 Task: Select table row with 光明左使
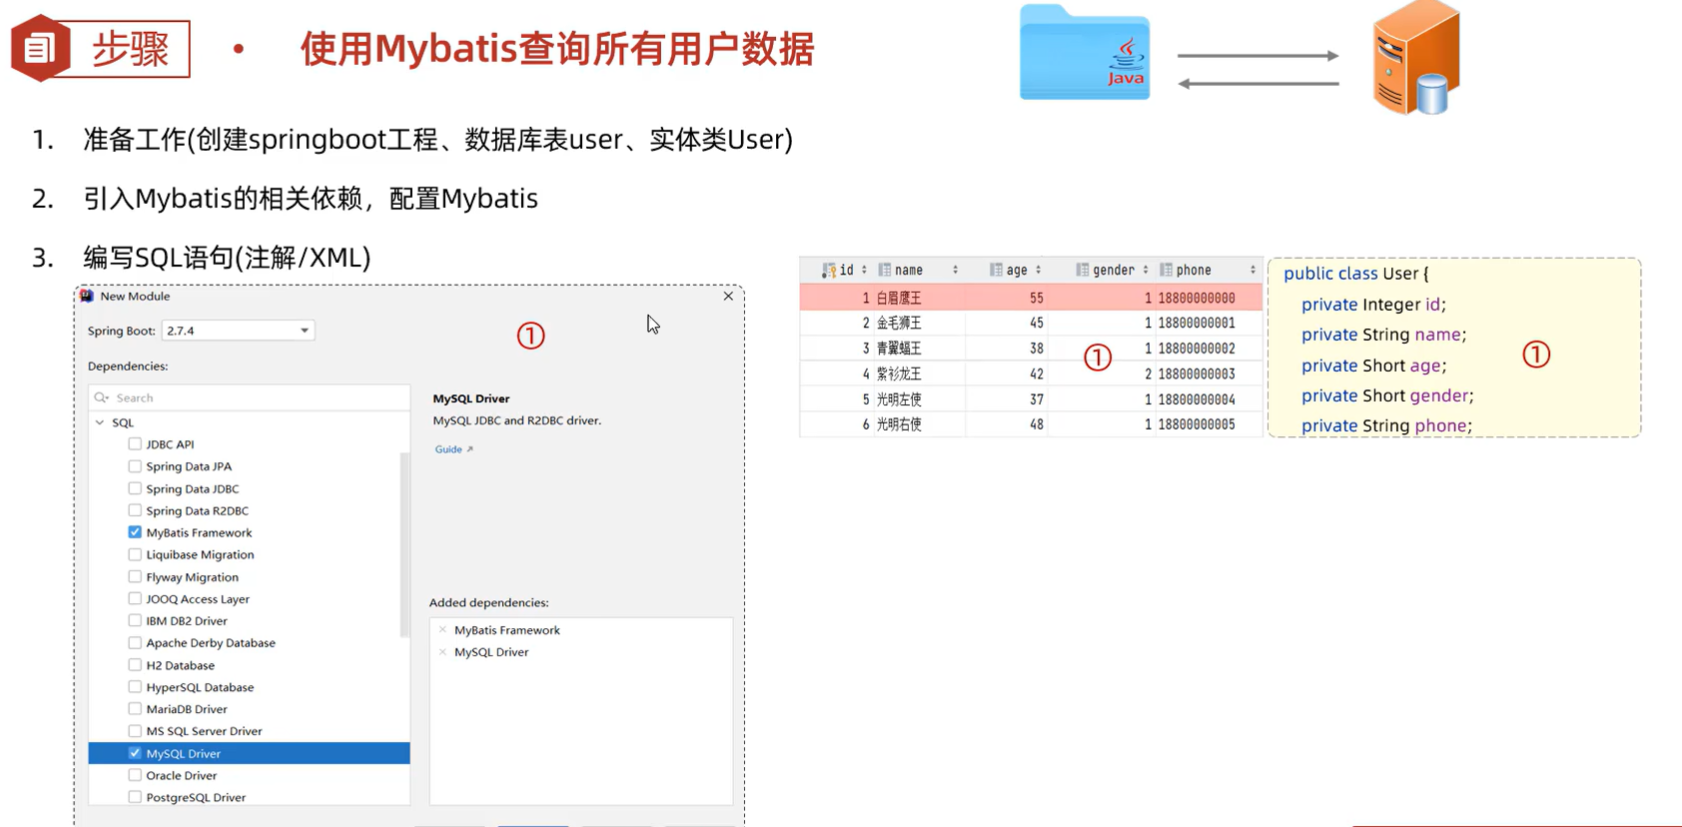coord(1031,399)
